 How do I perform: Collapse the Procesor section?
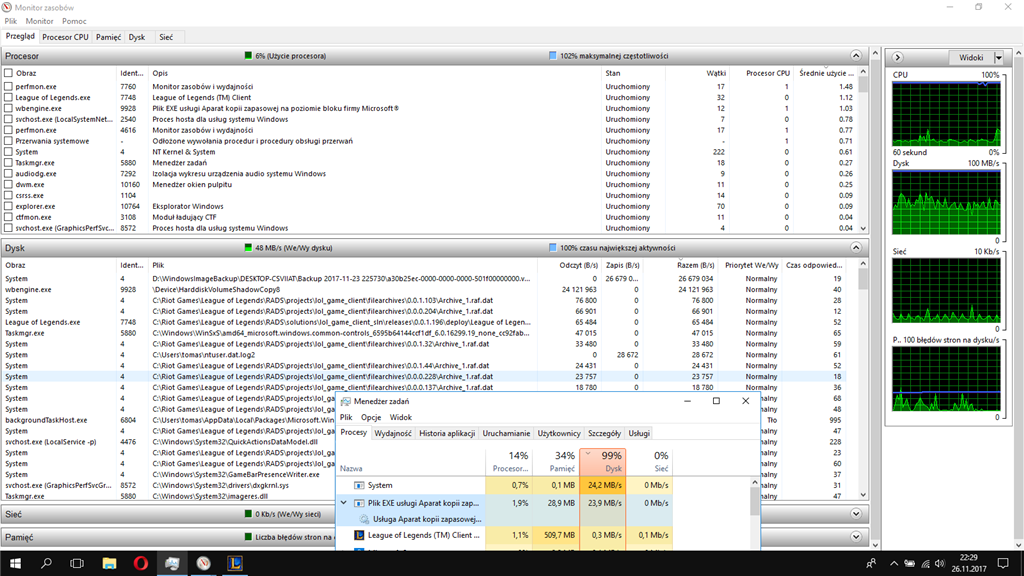(856, 56)
